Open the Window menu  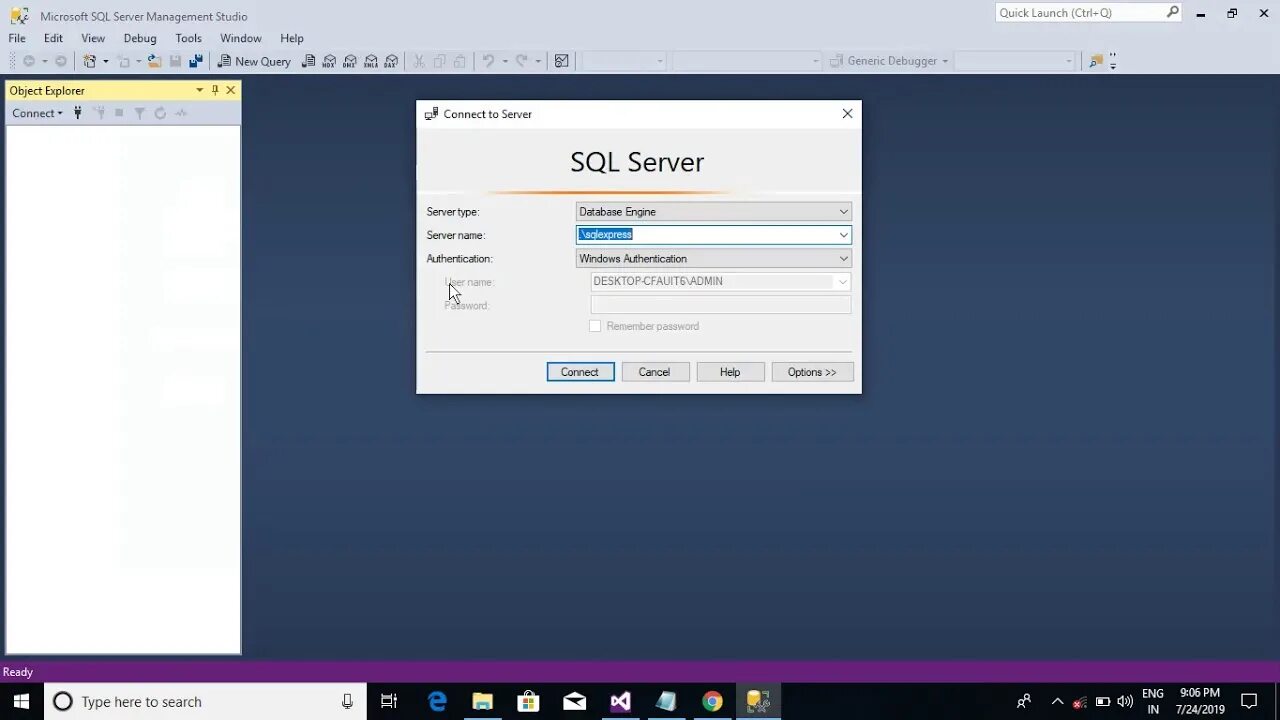pos(241,38)
